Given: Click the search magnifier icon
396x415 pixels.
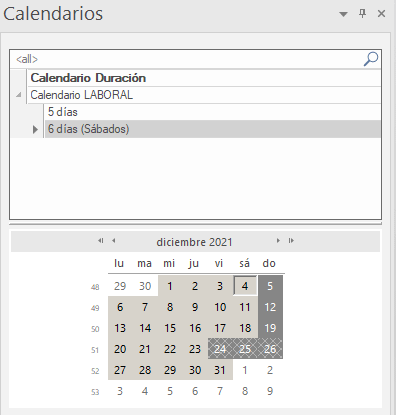Looking at the screenshot, I should [x=371, y=59].
